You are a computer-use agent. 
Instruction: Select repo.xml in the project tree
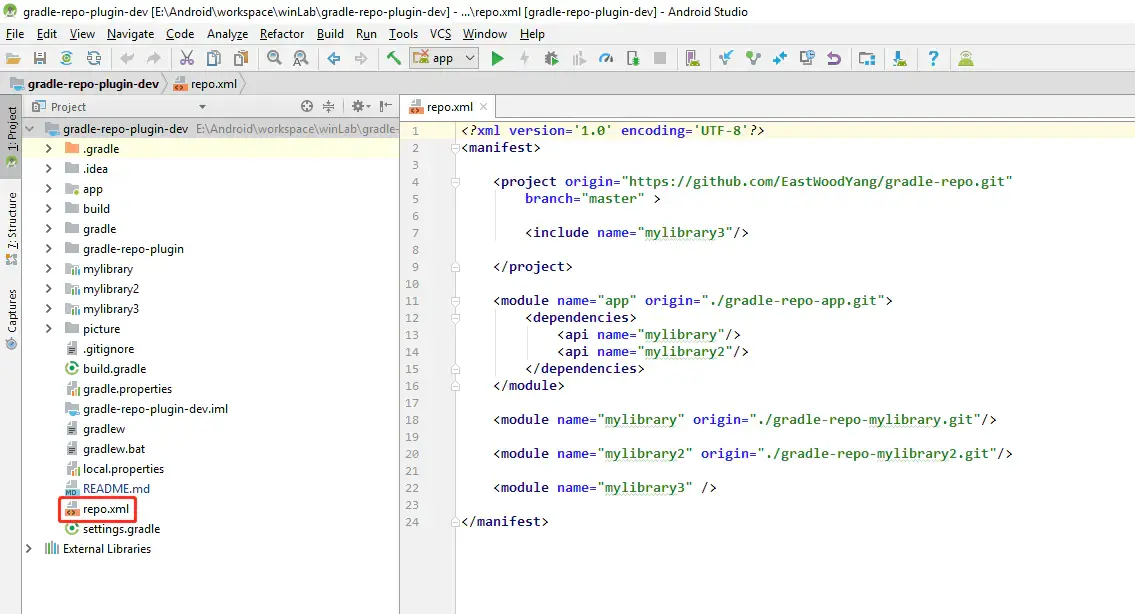(x=98, y=509)
